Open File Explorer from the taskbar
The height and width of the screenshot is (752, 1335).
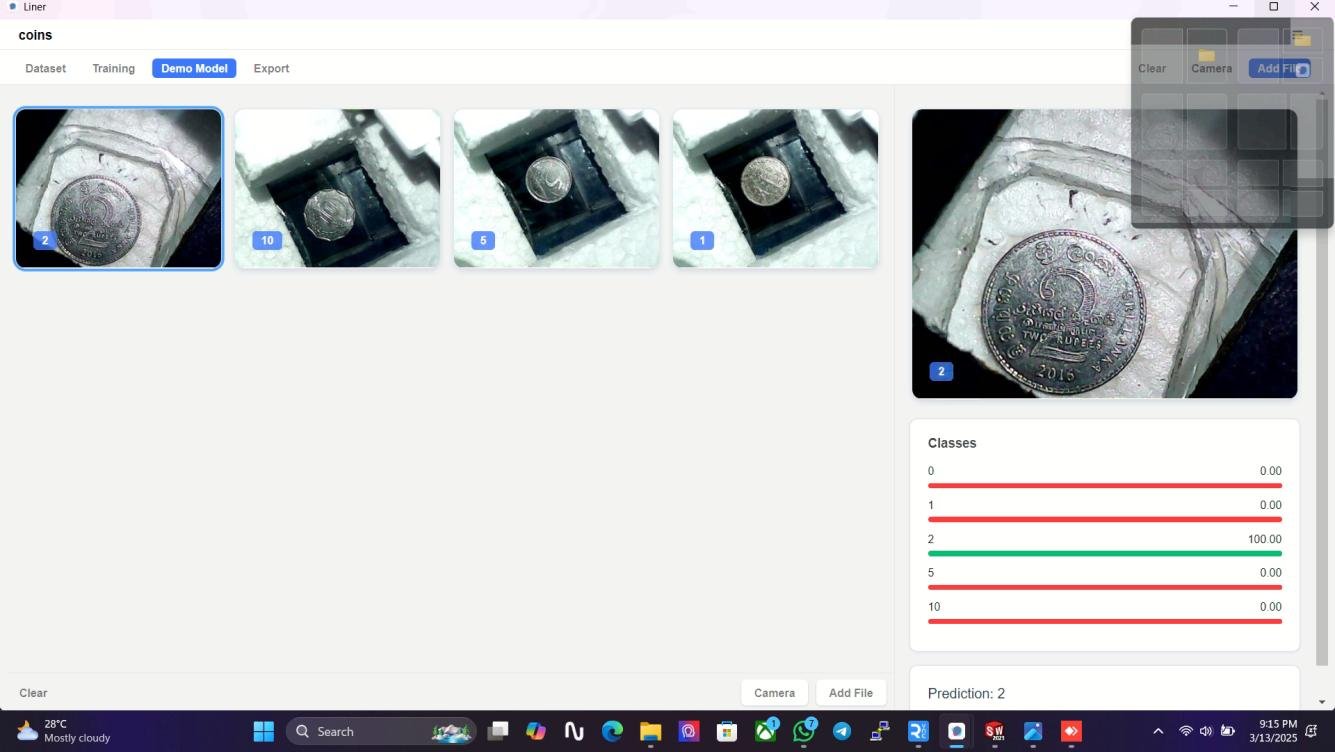(650, 731)
